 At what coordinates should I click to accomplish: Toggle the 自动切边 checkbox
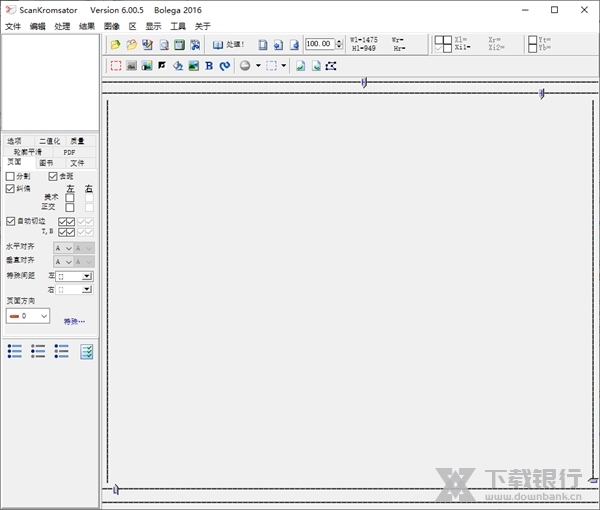click(10, 221)
